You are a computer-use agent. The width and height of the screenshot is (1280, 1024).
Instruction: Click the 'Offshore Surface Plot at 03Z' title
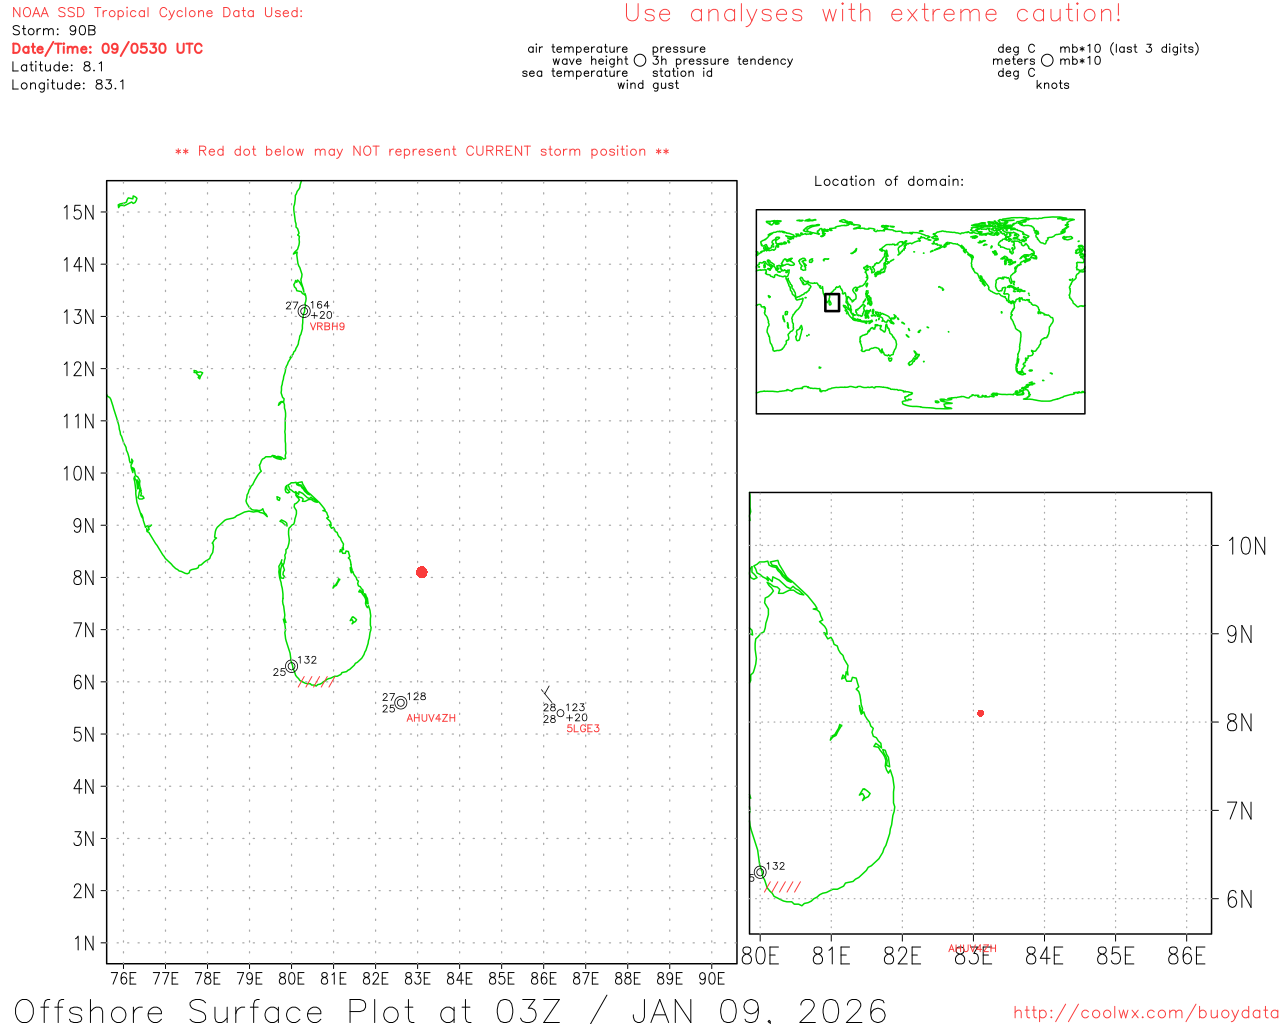(x=450, y=1010)
